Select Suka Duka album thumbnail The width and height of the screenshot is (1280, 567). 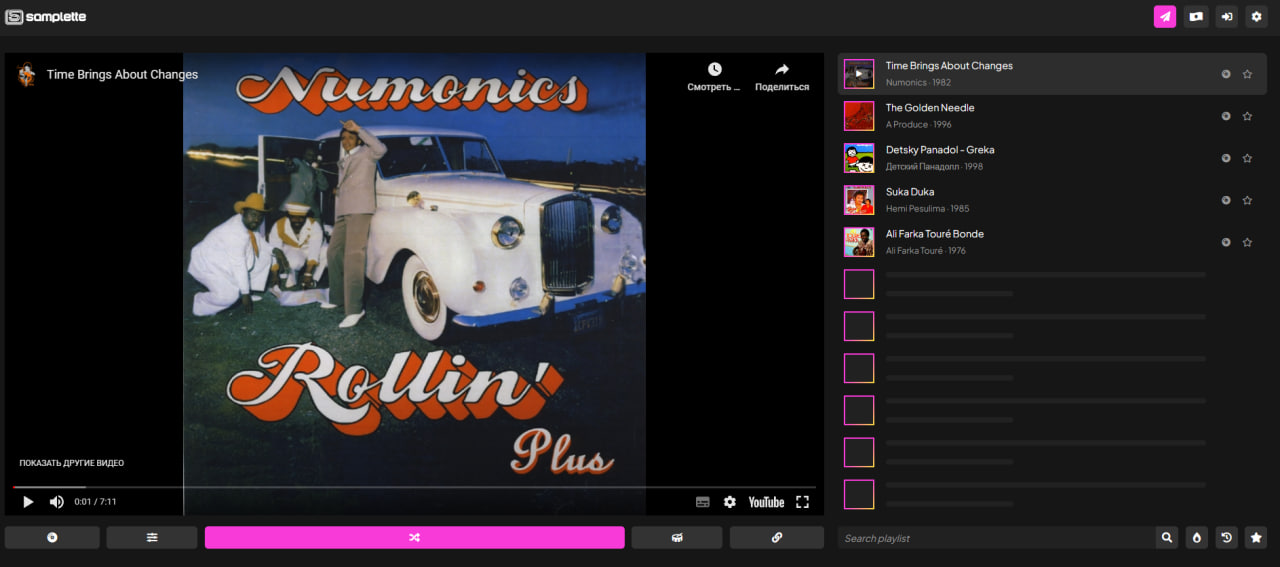point(859,200)
